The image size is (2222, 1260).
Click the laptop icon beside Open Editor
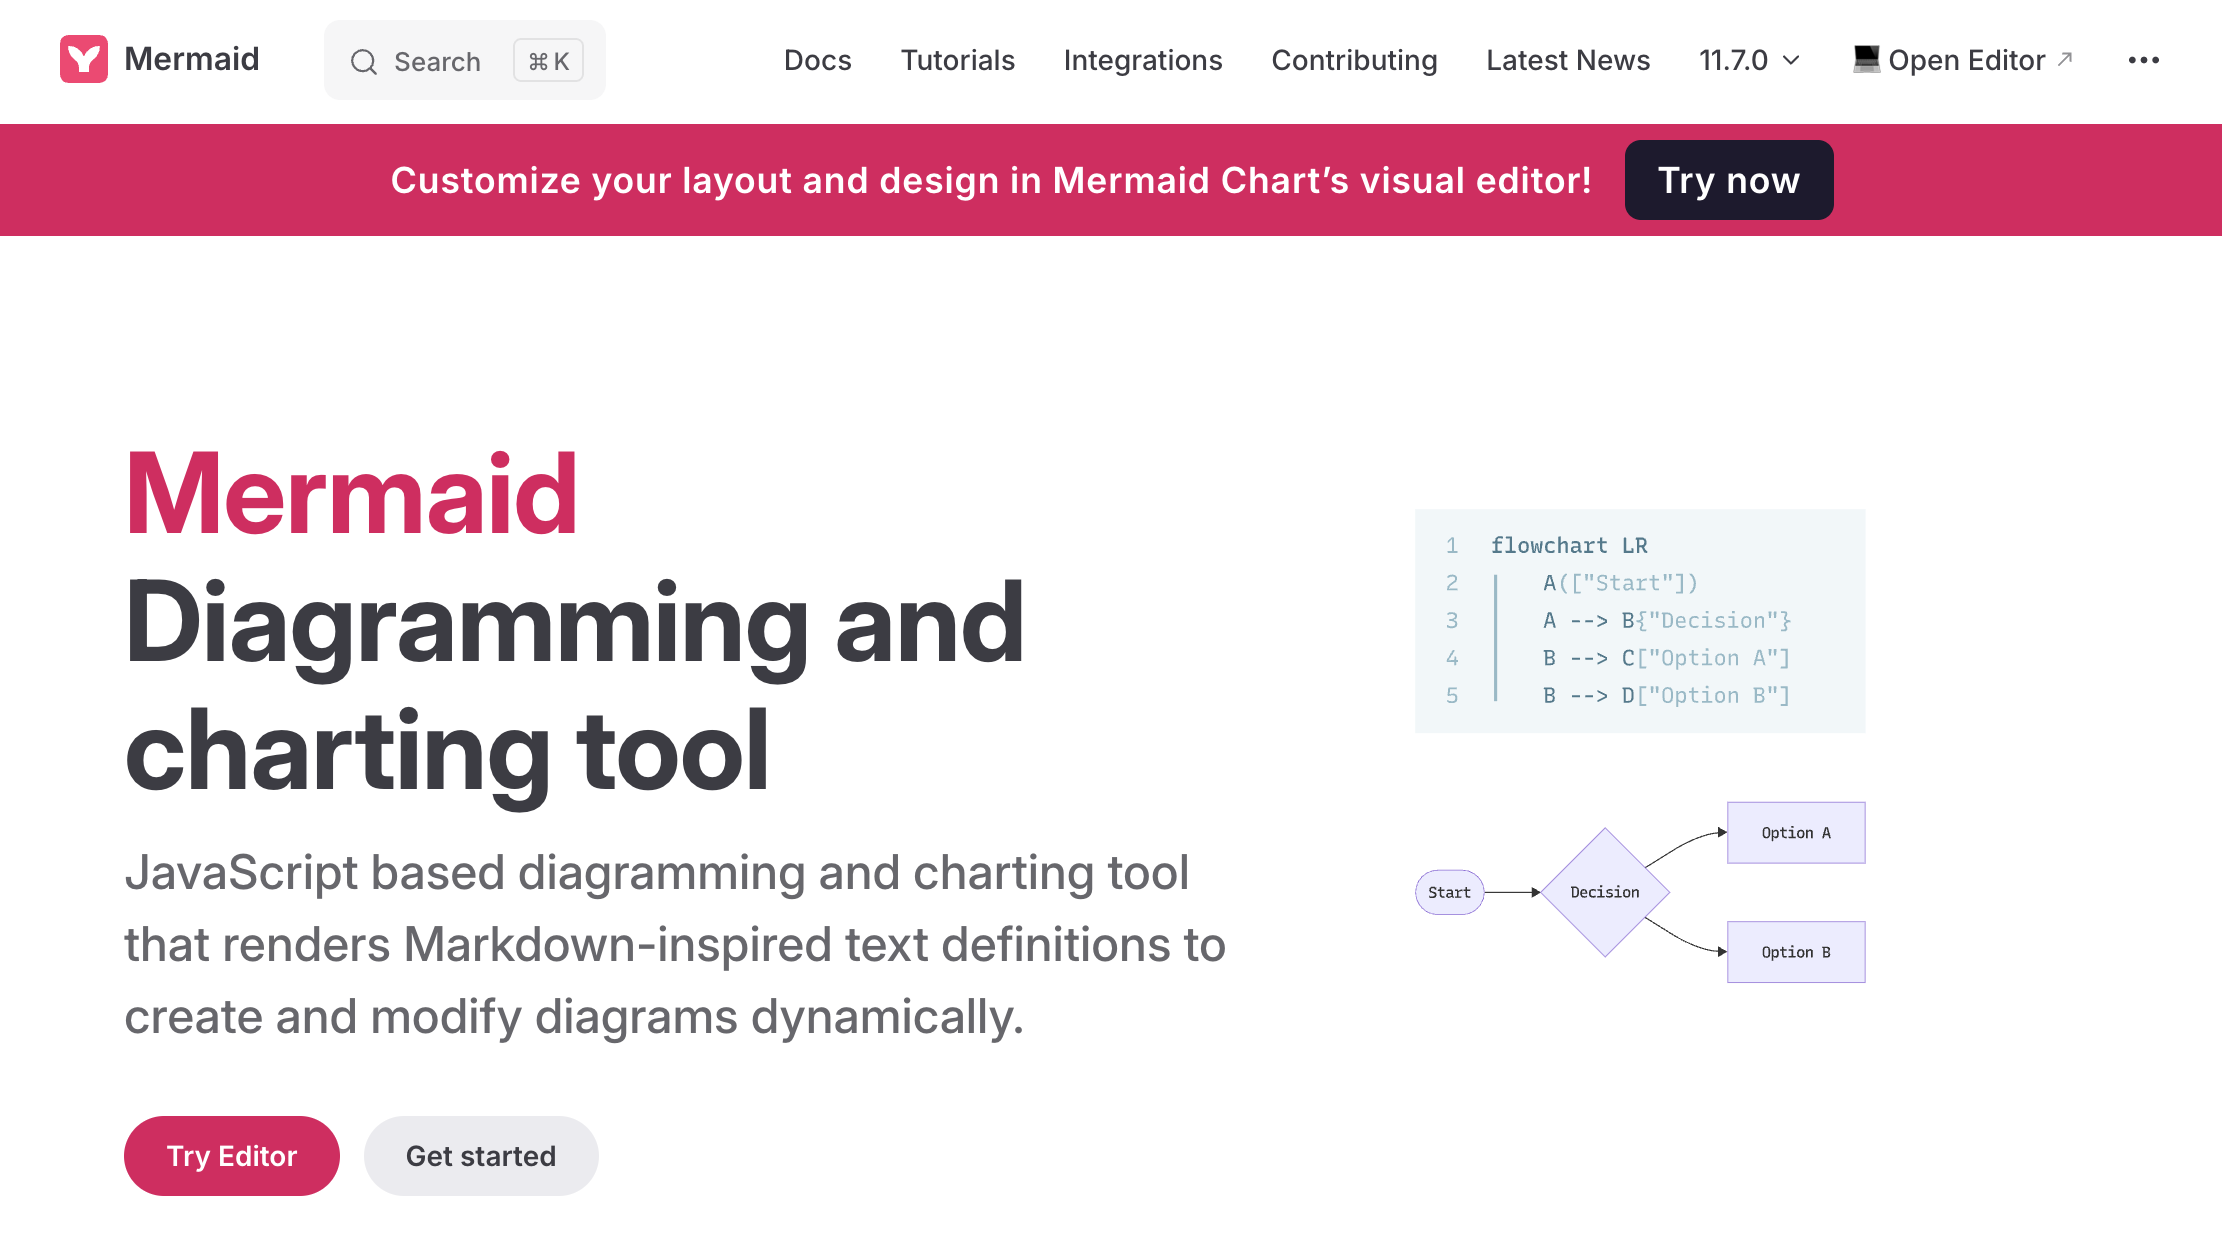point(1866,59)
